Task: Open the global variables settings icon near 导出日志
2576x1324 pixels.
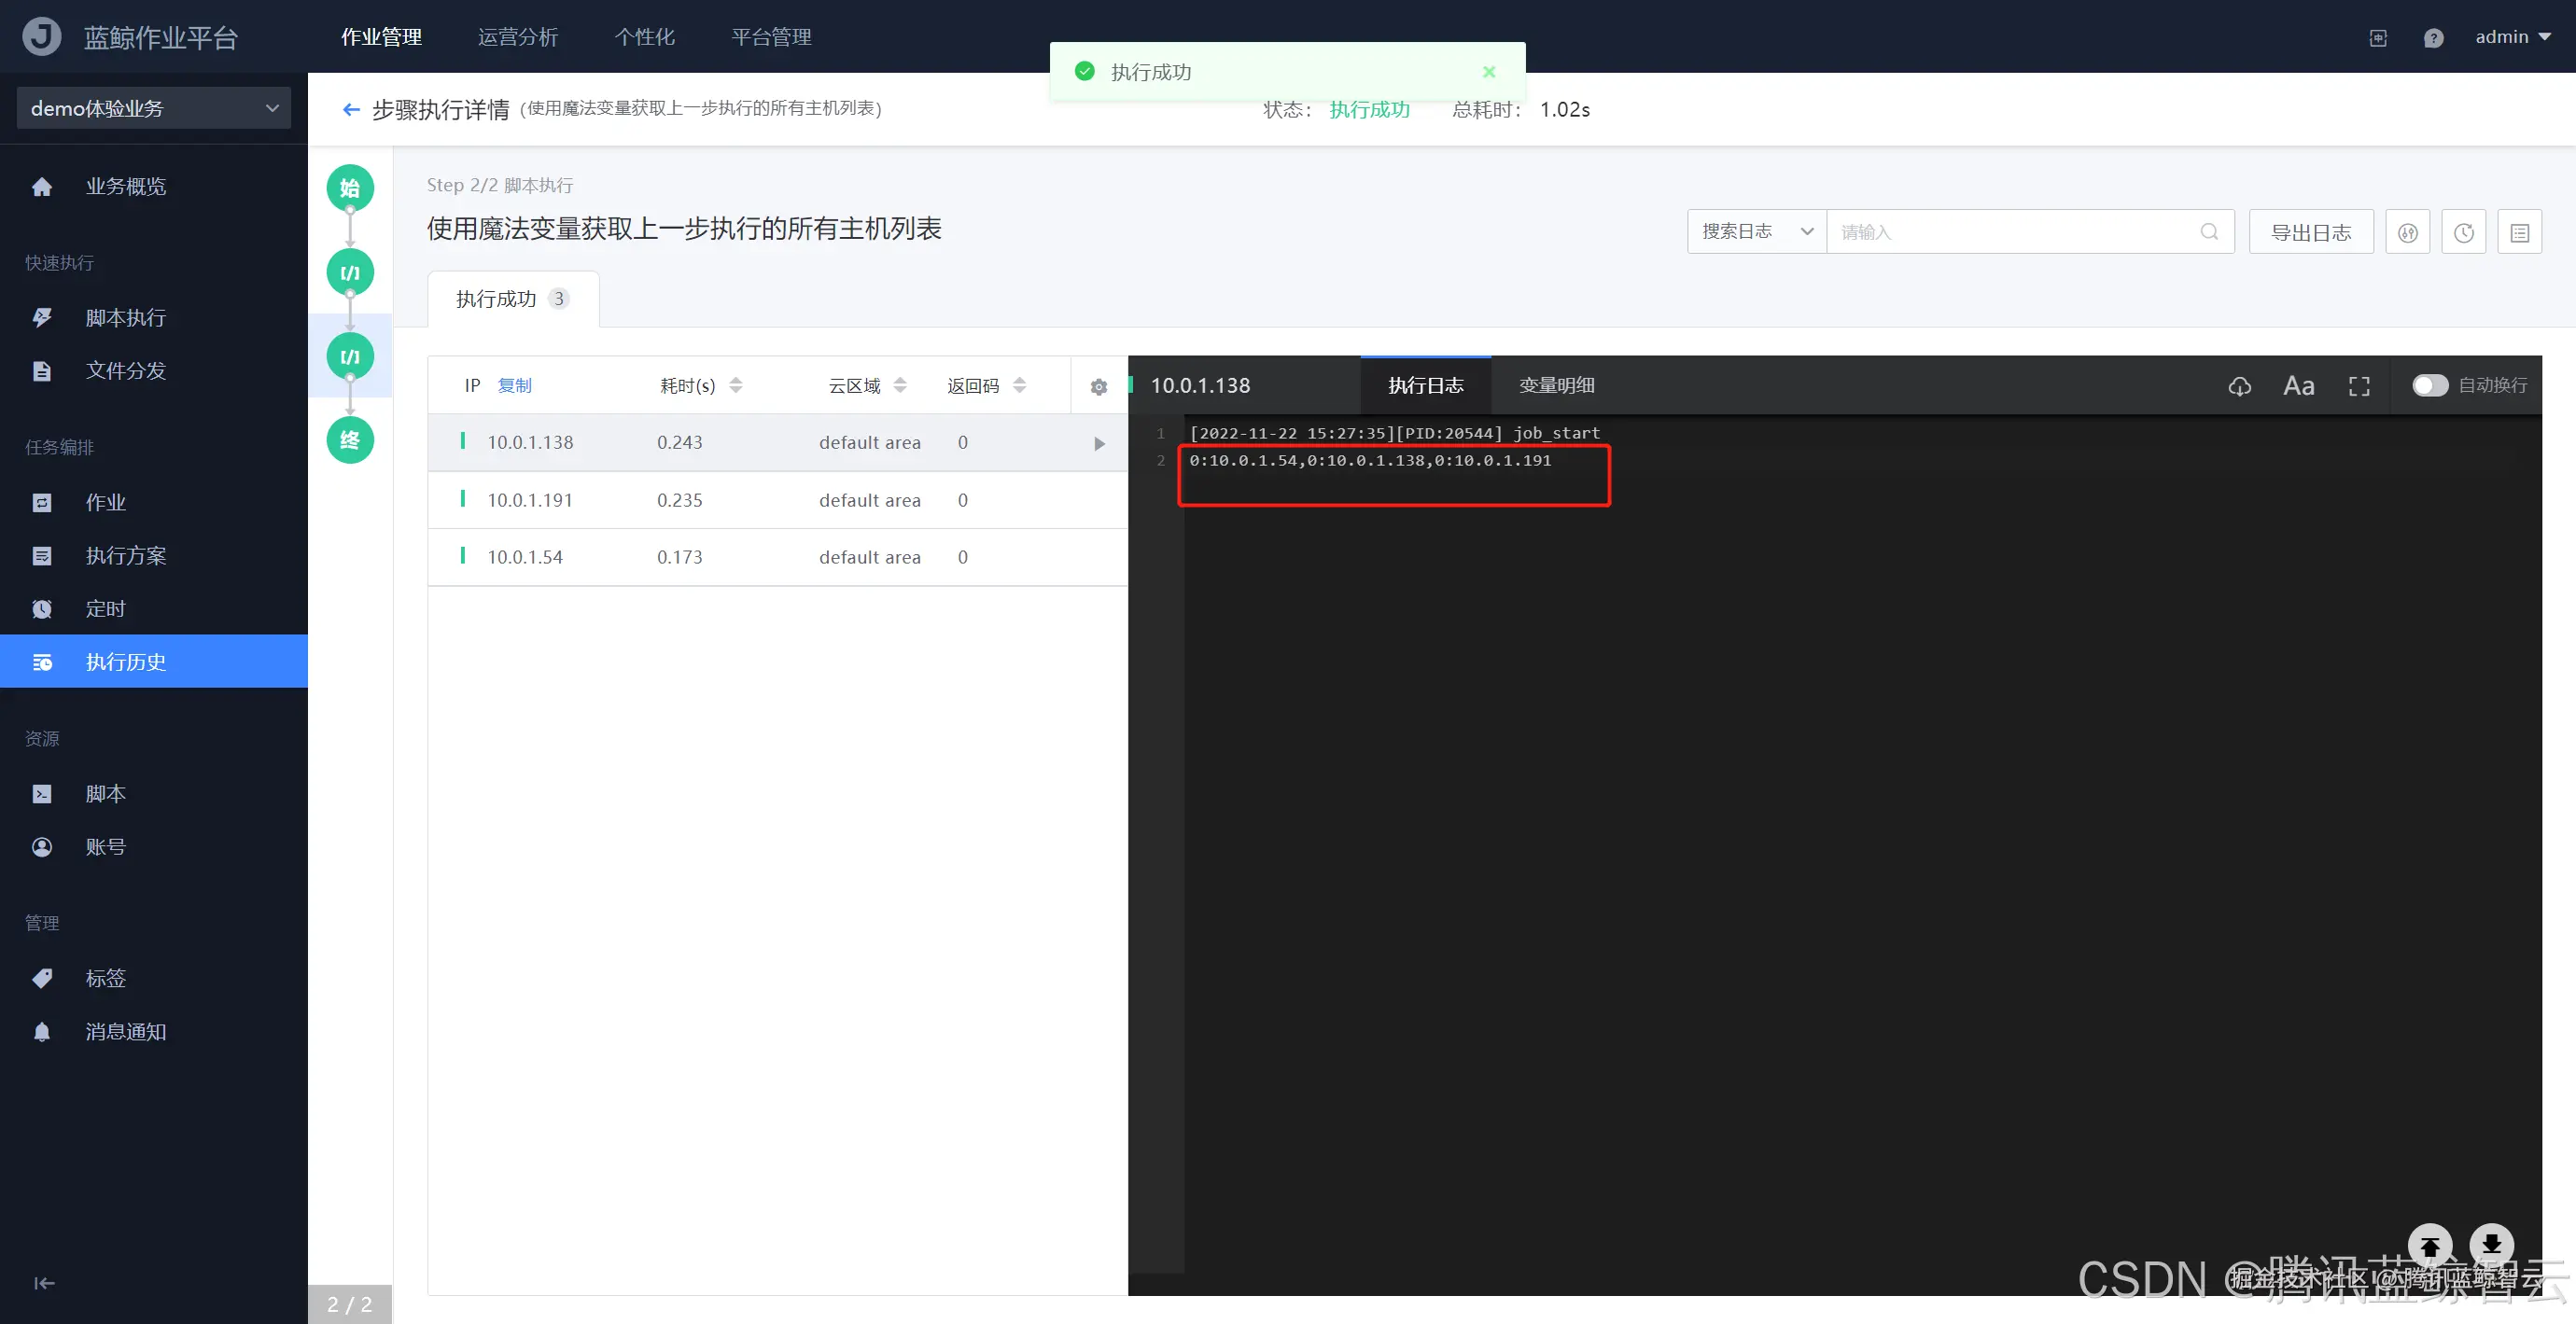Action: pyautogui.click(x=2408, y=231)
